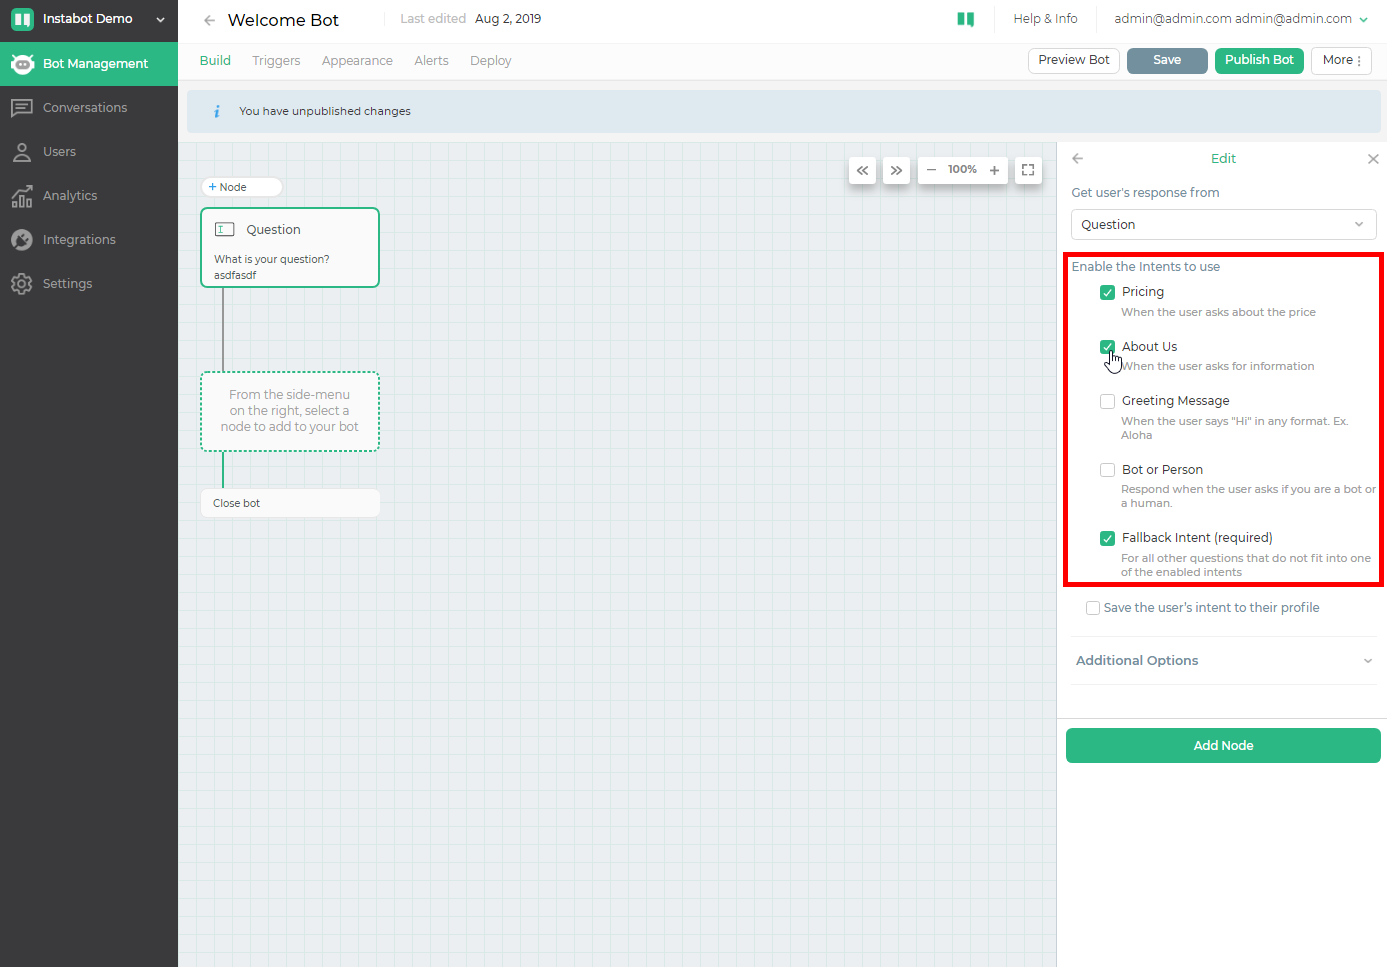Click 'Get user's response from' label
Viewport: 1387px width, 967px height.
click(x=1145, y=193)
